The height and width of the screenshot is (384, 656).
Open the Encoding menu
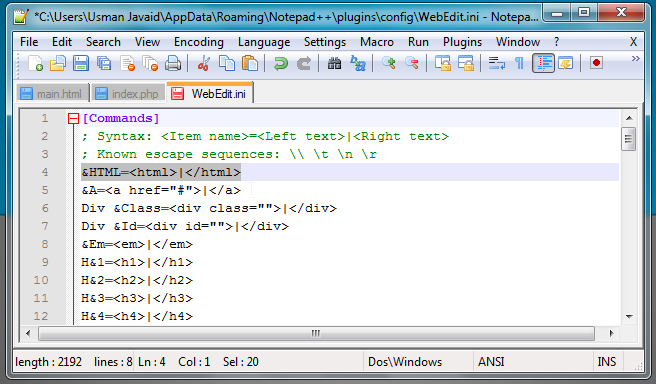click(199, 42)
